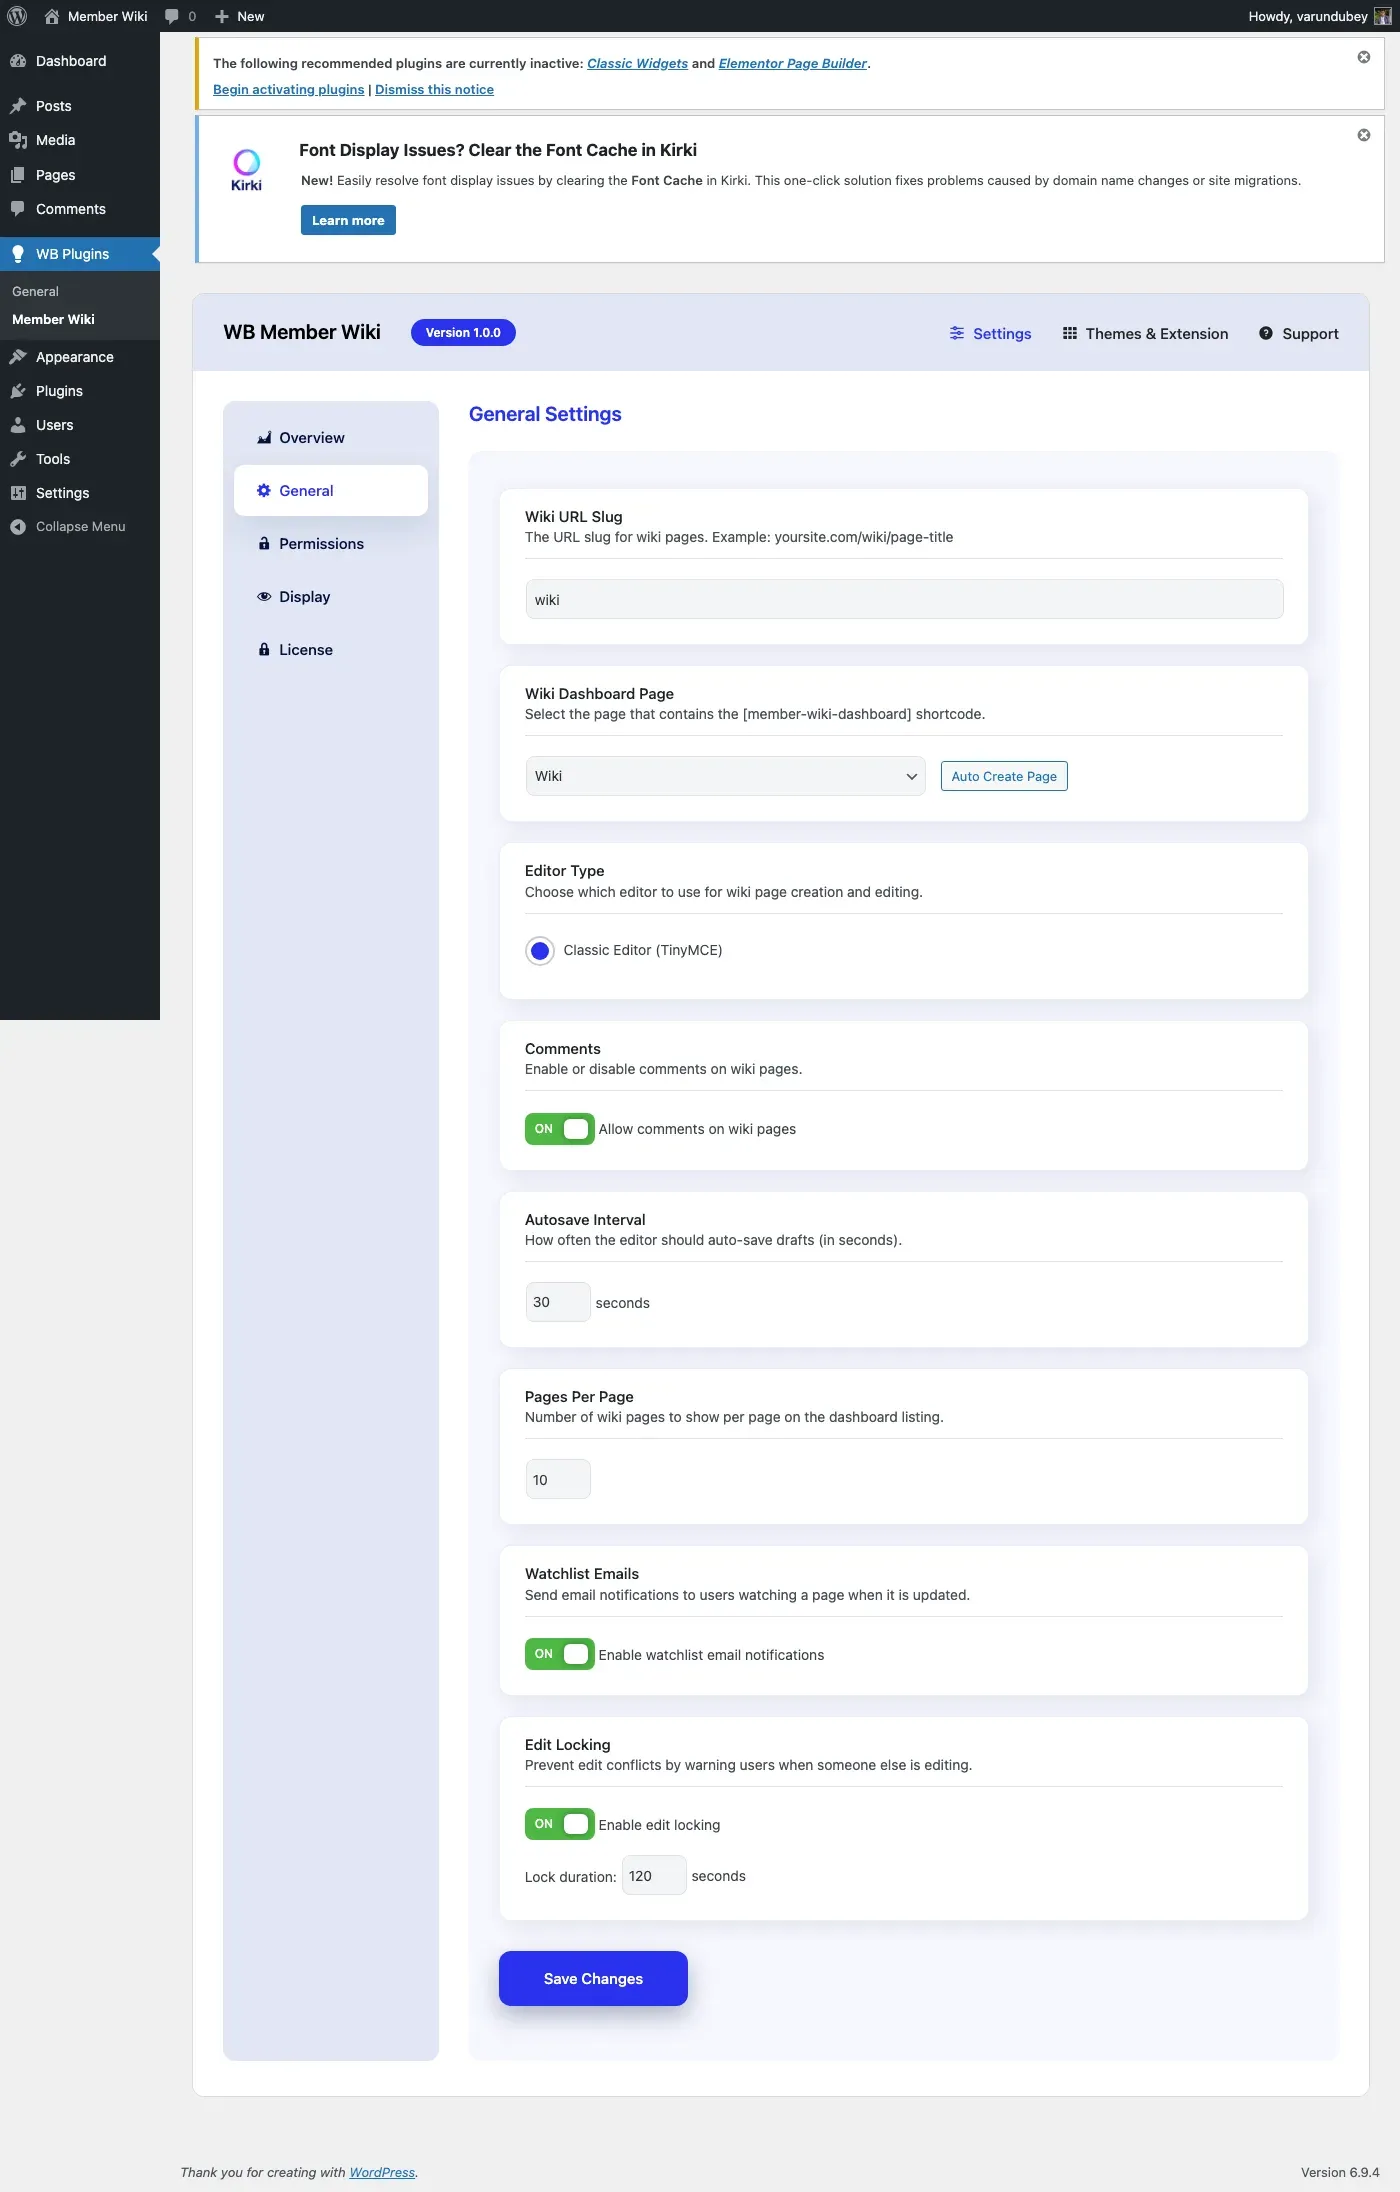
Task: Select the Classic Editor (TinyMCE) radio button
Action: click(x=540, y=950)
